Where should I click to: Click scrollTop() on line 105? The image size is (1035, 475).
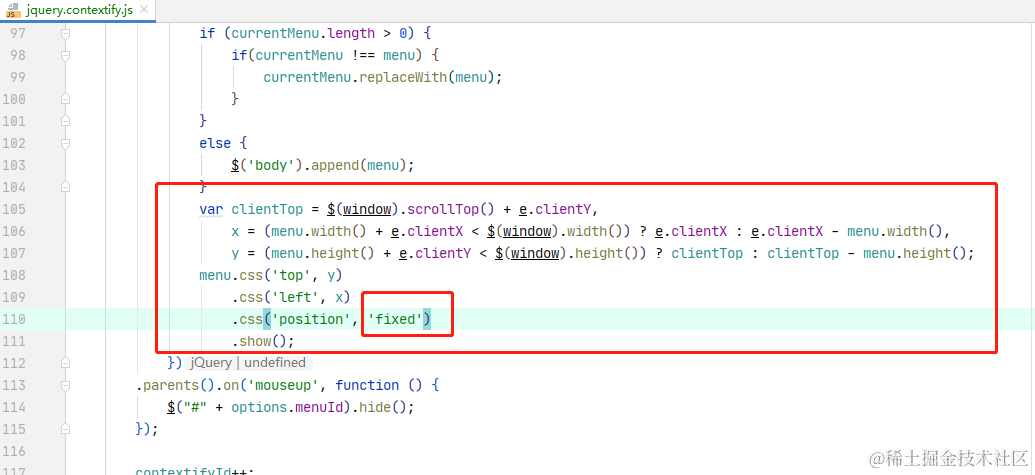tap(451, 209)
